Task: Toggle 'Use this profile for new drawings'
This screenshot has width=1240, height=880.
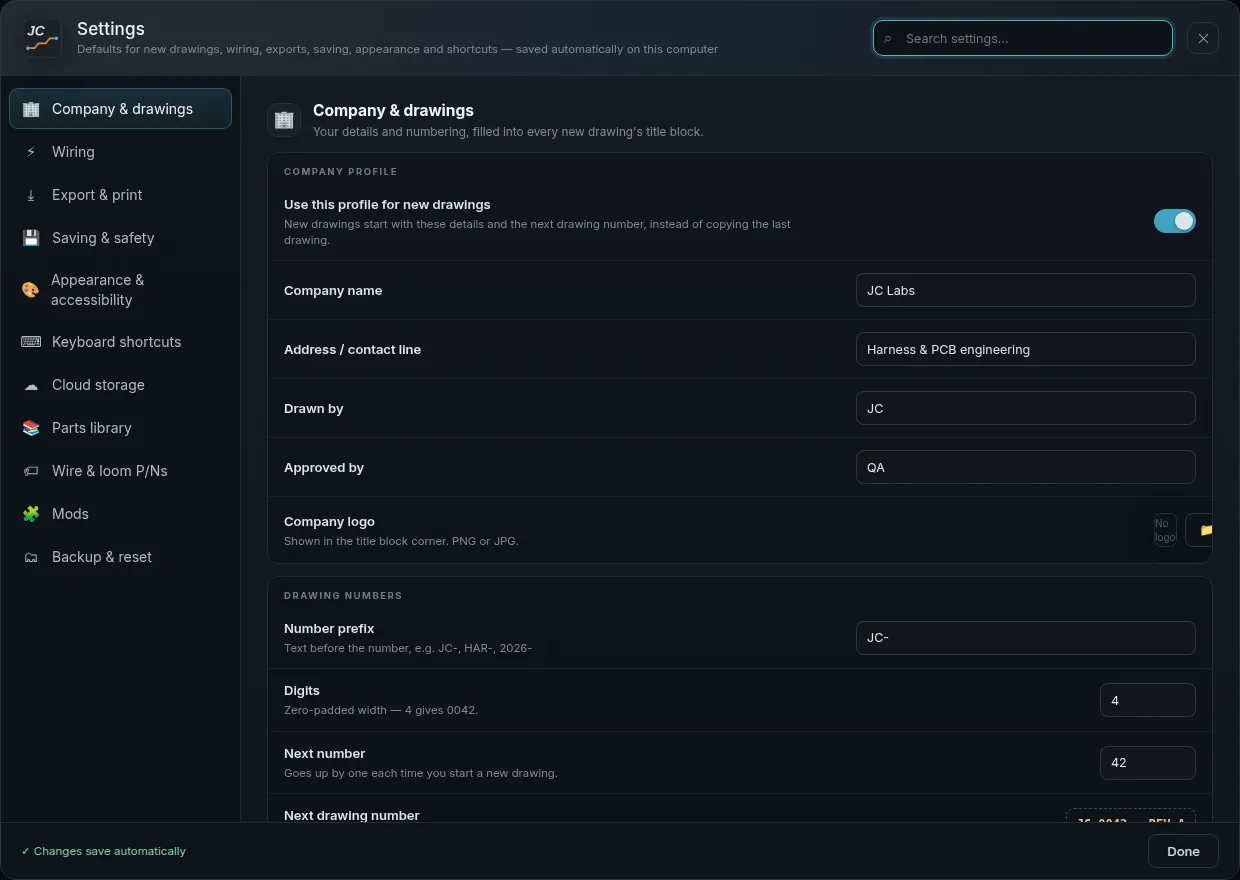Action: point(1175,221)
